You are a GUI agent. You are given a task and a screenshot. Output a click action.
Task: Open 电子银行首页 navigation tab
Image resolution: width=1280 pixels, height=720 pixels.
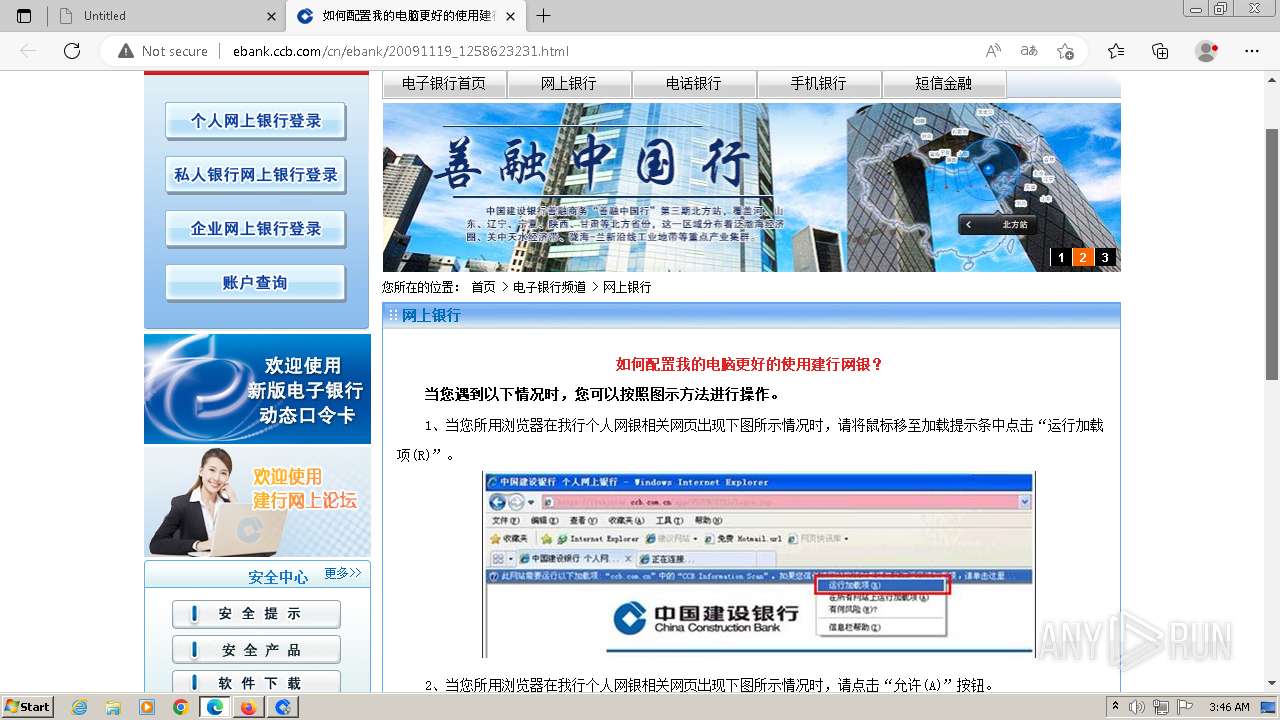point(444,84)
